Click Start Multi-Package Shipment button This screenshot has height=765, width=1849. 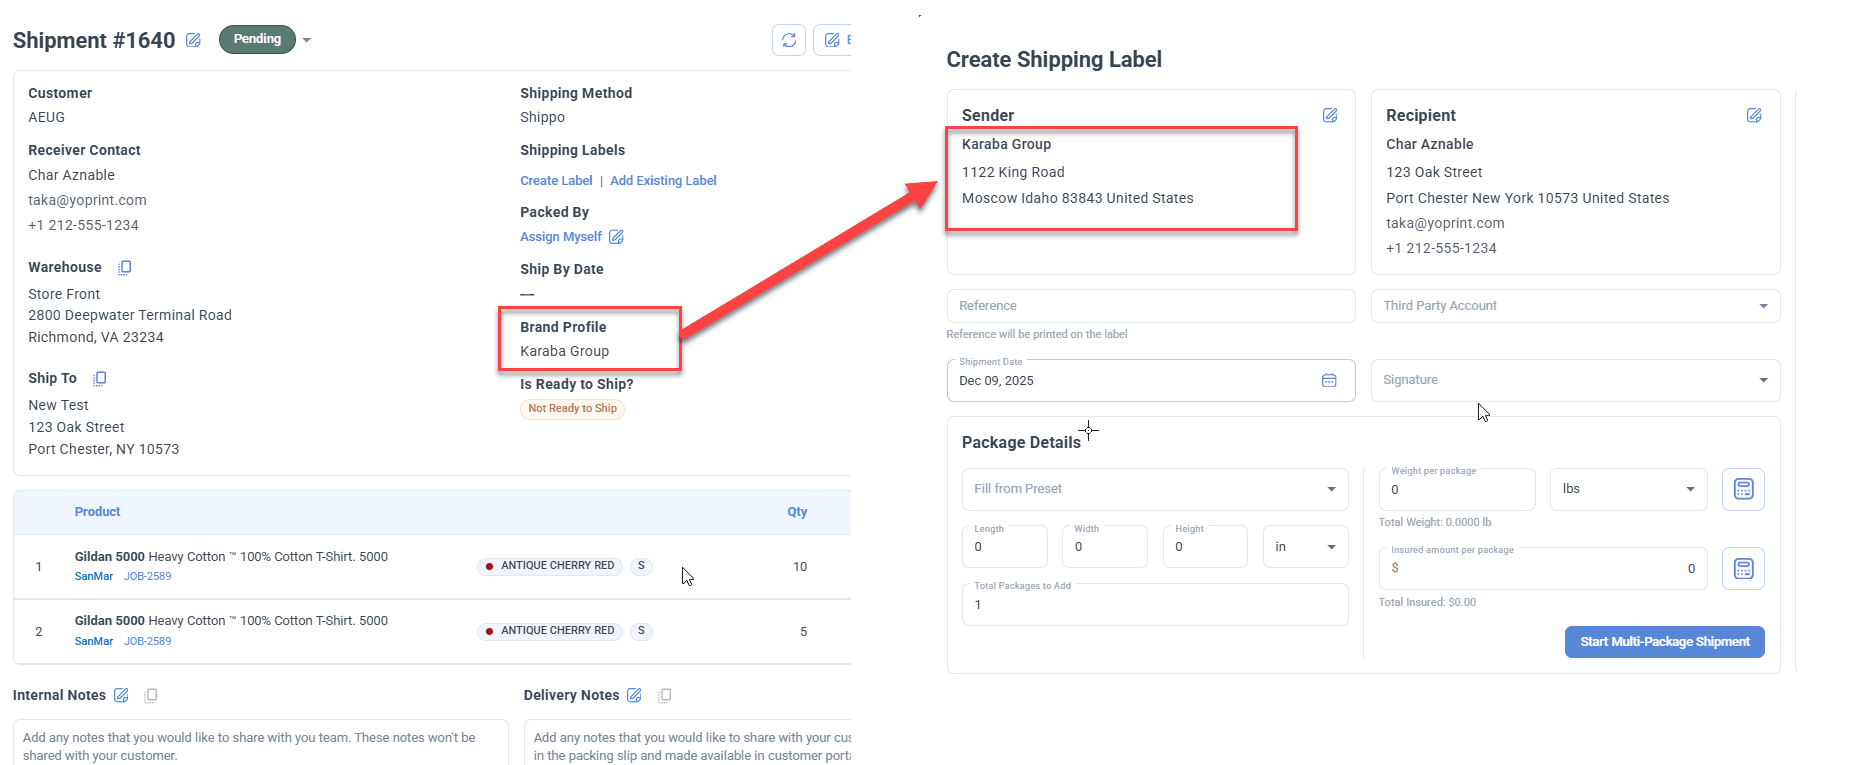tap(1664, 642)
